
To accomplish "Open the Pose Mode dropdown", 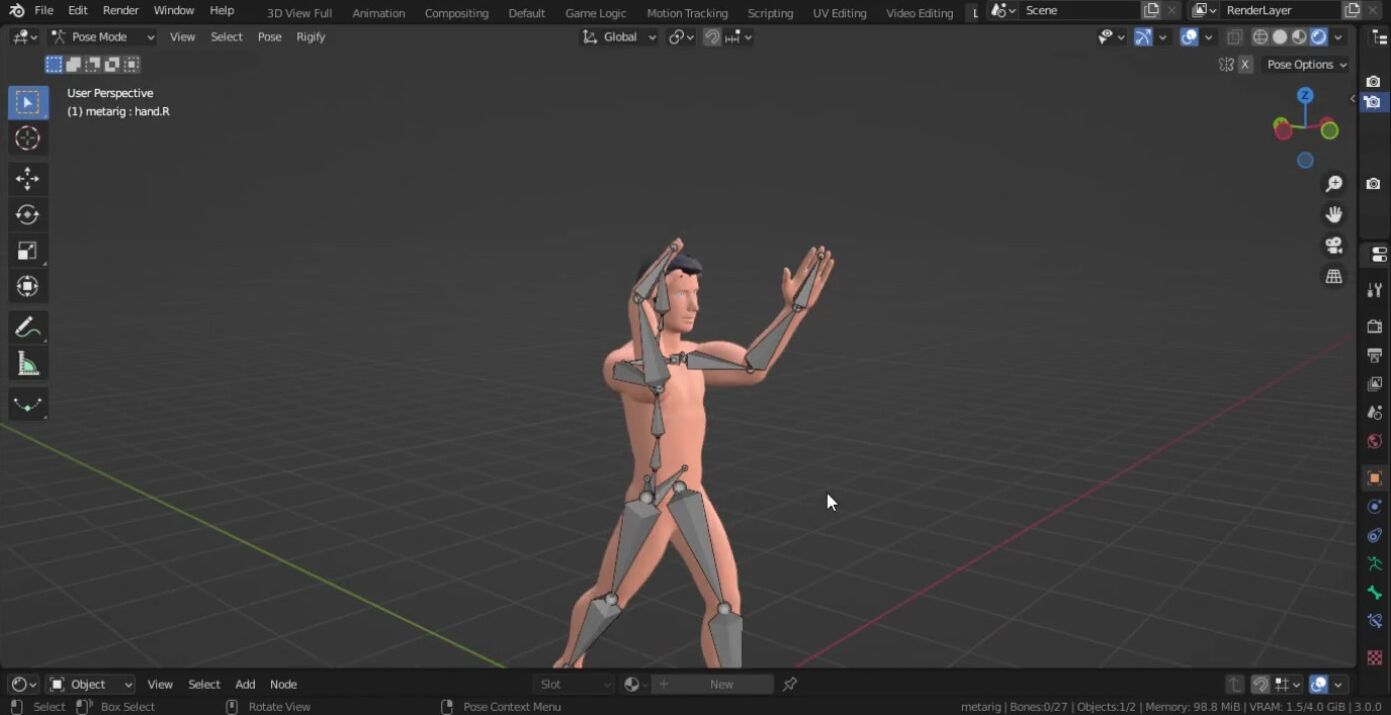I will pyautogui.click(x=103, y=37).
